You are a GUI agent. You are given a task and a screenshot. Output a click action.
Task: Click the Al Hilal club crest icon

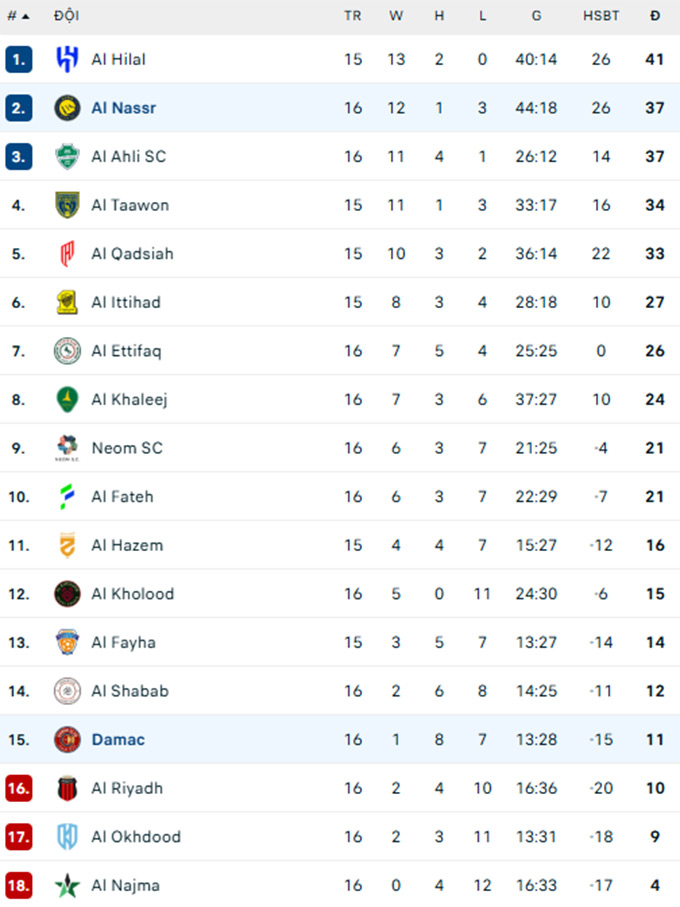[x=67, y=59]
